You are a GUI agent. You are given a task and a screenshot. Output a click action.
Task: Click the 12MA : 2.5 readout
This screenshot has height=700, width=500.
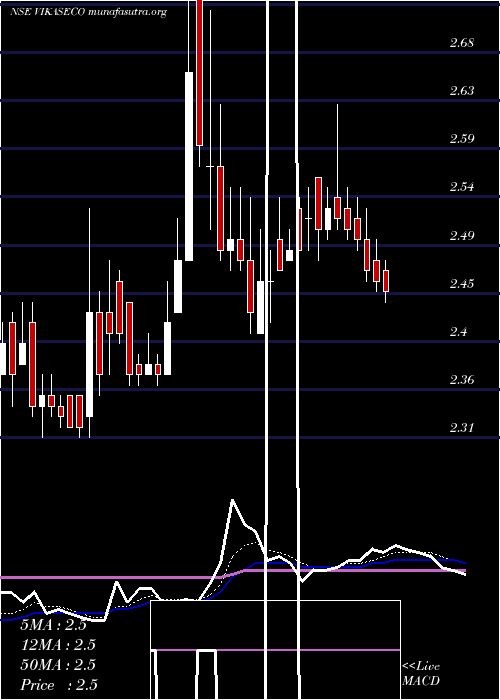pos(58,645)
